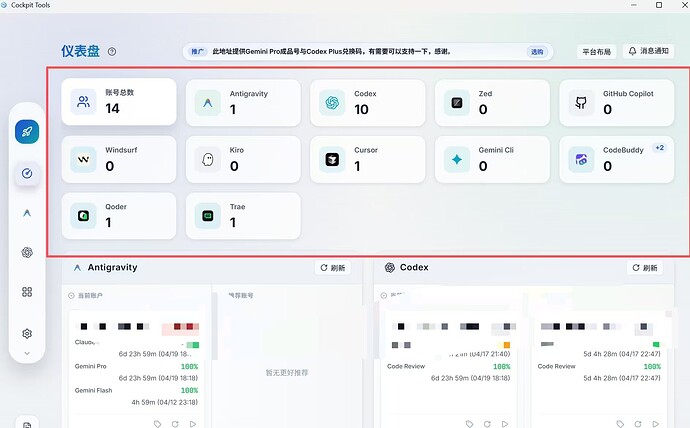Click the GitHub Copilot logo icon
The width and height of the screenshot is (690, 428).
[x=581, y=103]
